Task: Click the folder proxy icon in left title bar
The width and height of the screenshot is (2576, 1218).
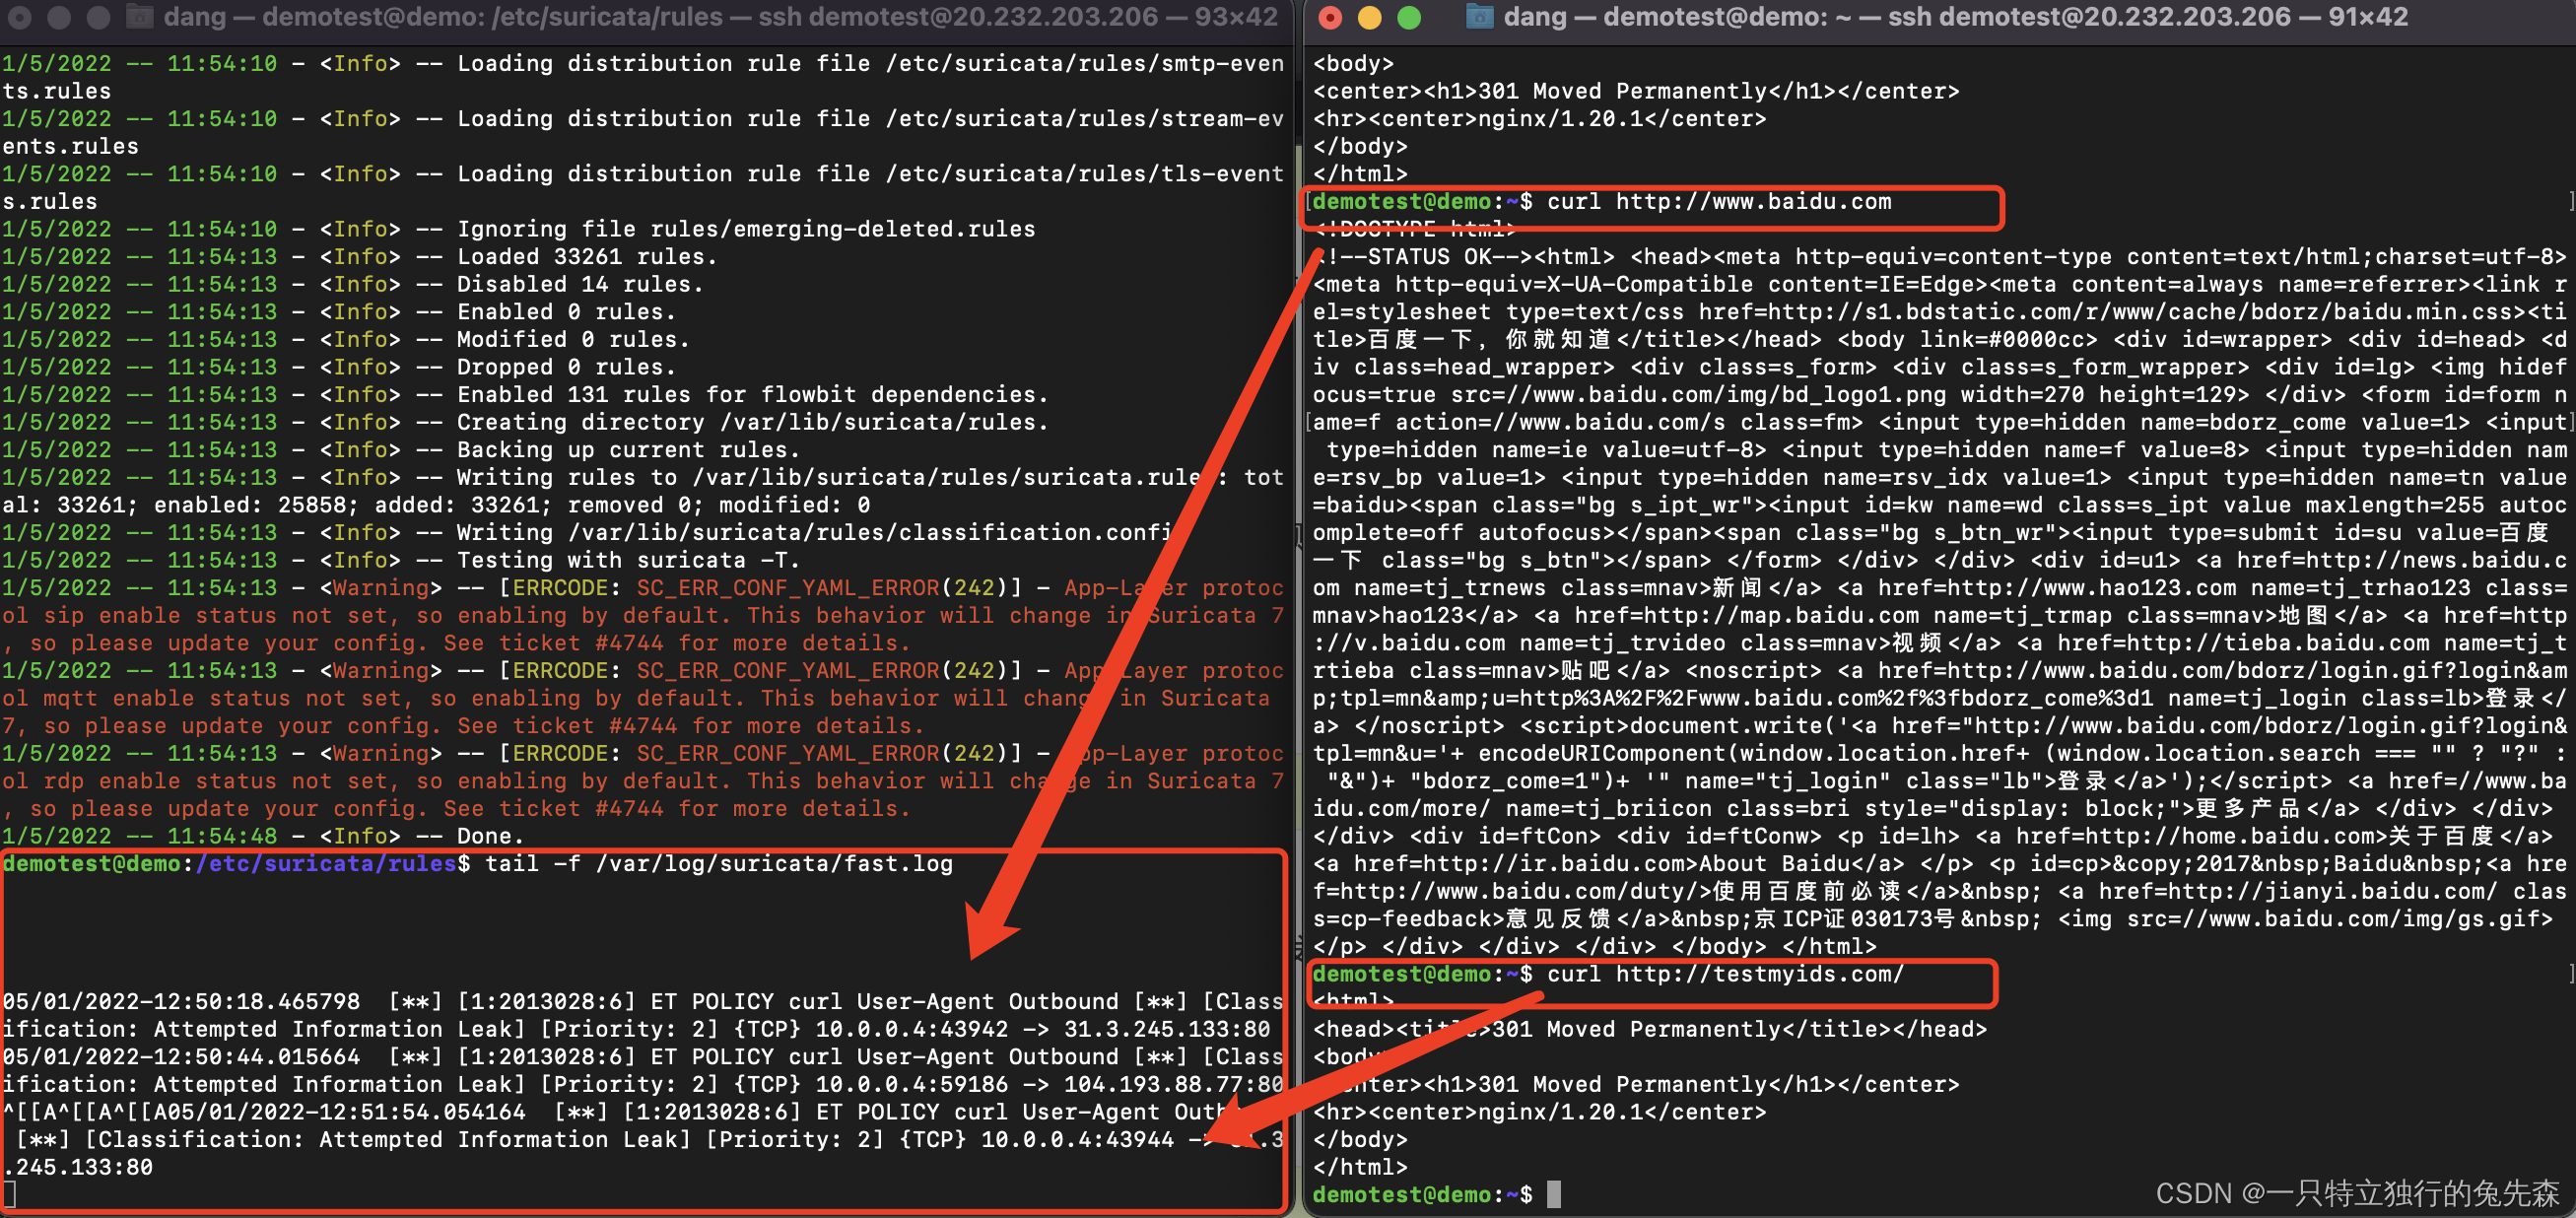Action: 139,17
